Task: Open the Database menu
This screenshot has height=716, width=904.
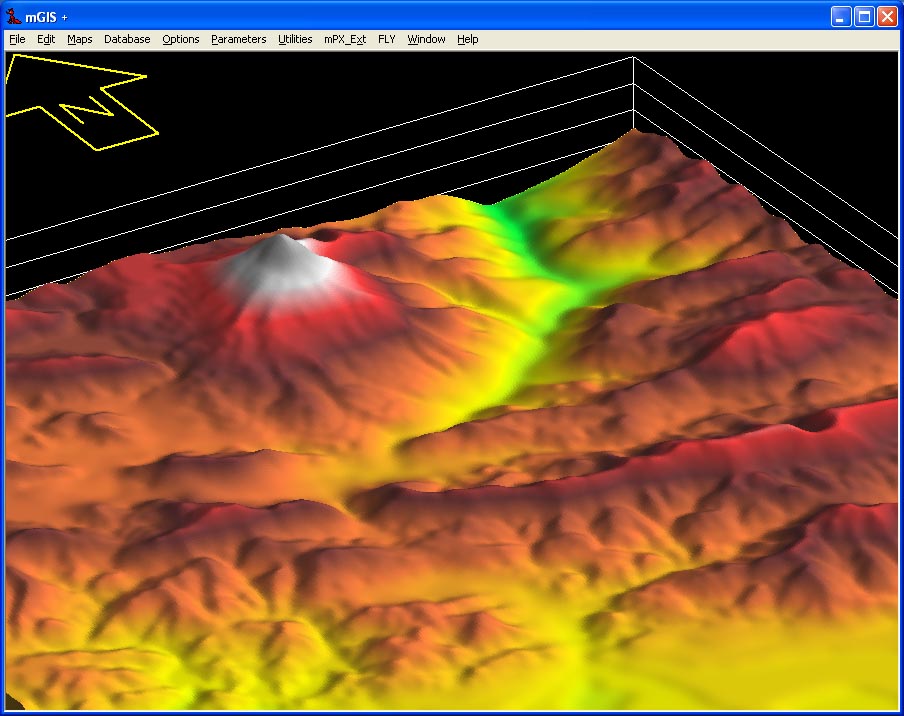Action: (127, 39)
